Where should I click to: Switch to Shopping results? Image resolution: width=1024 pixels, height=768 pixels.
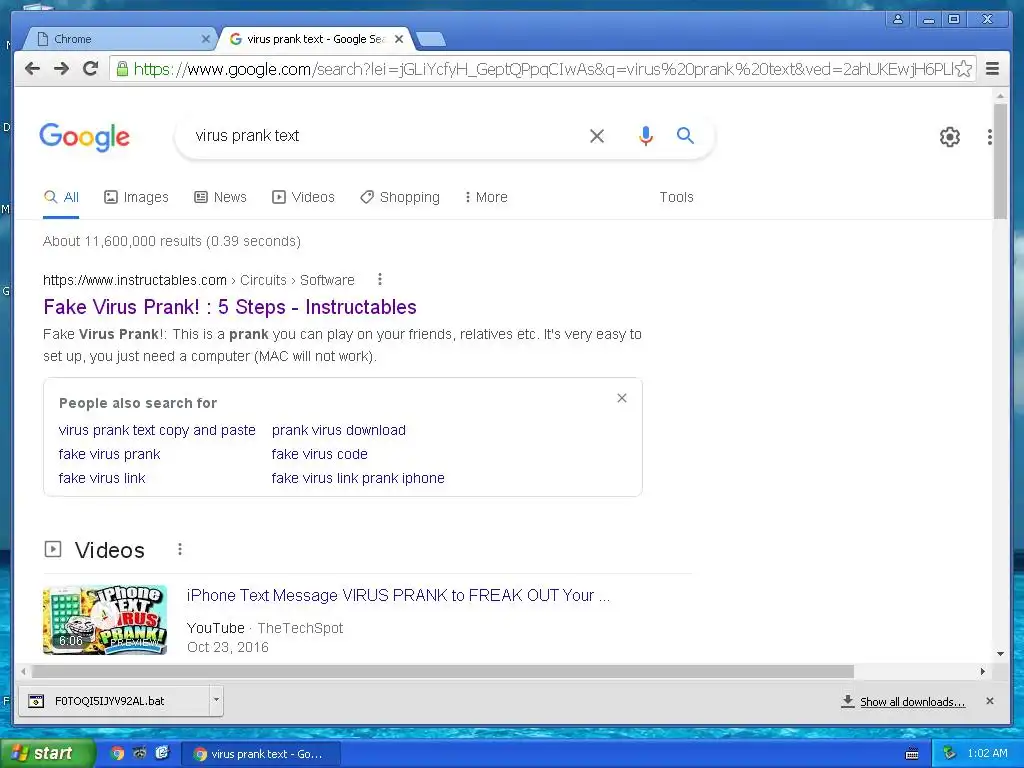(400, 197)
